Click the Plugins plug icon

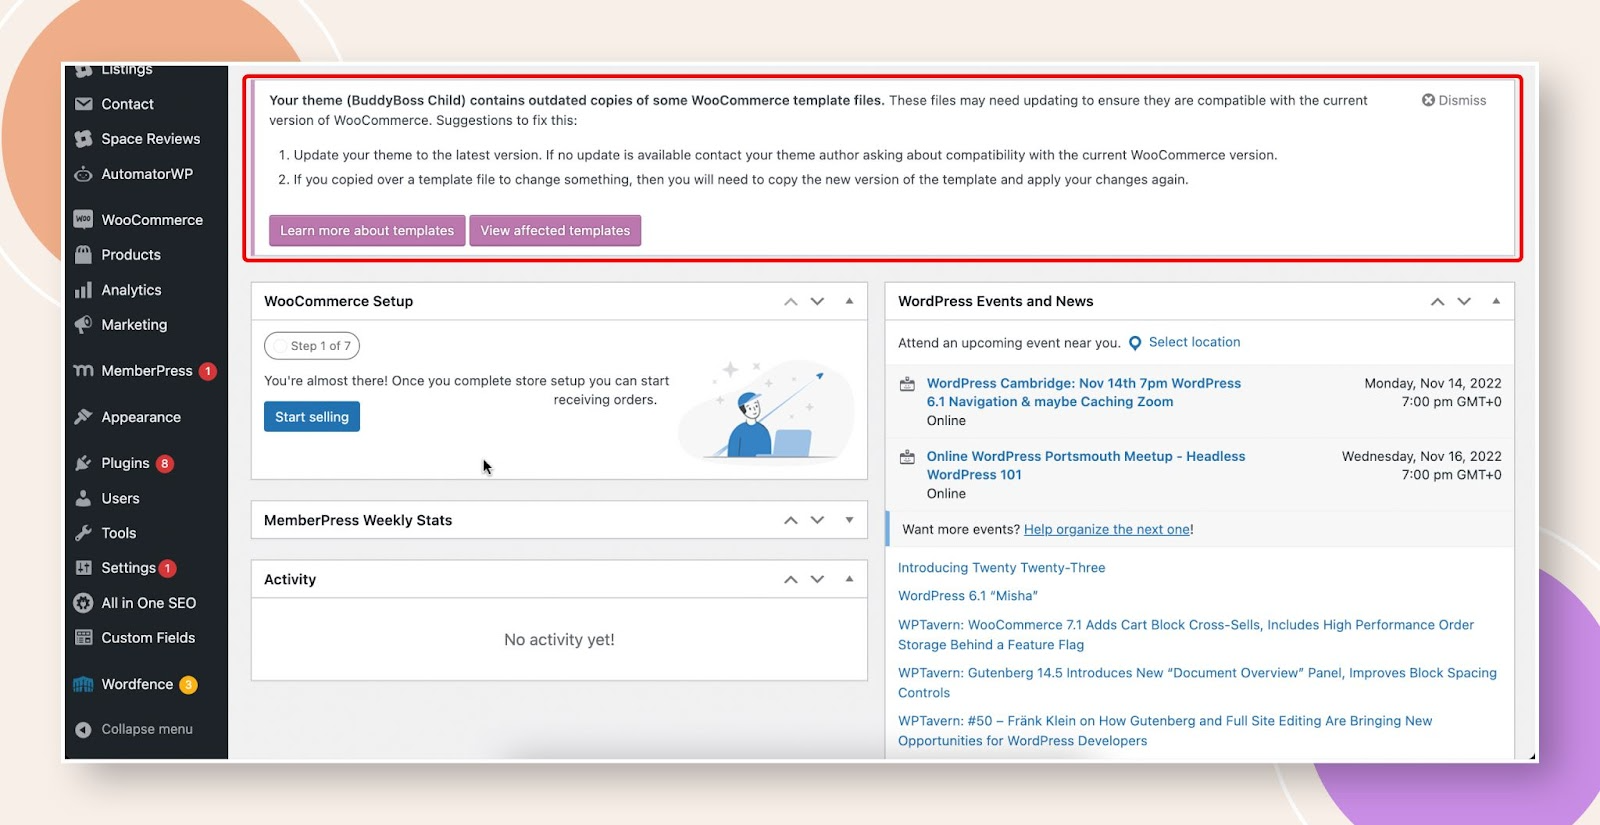tap(83, 463)
